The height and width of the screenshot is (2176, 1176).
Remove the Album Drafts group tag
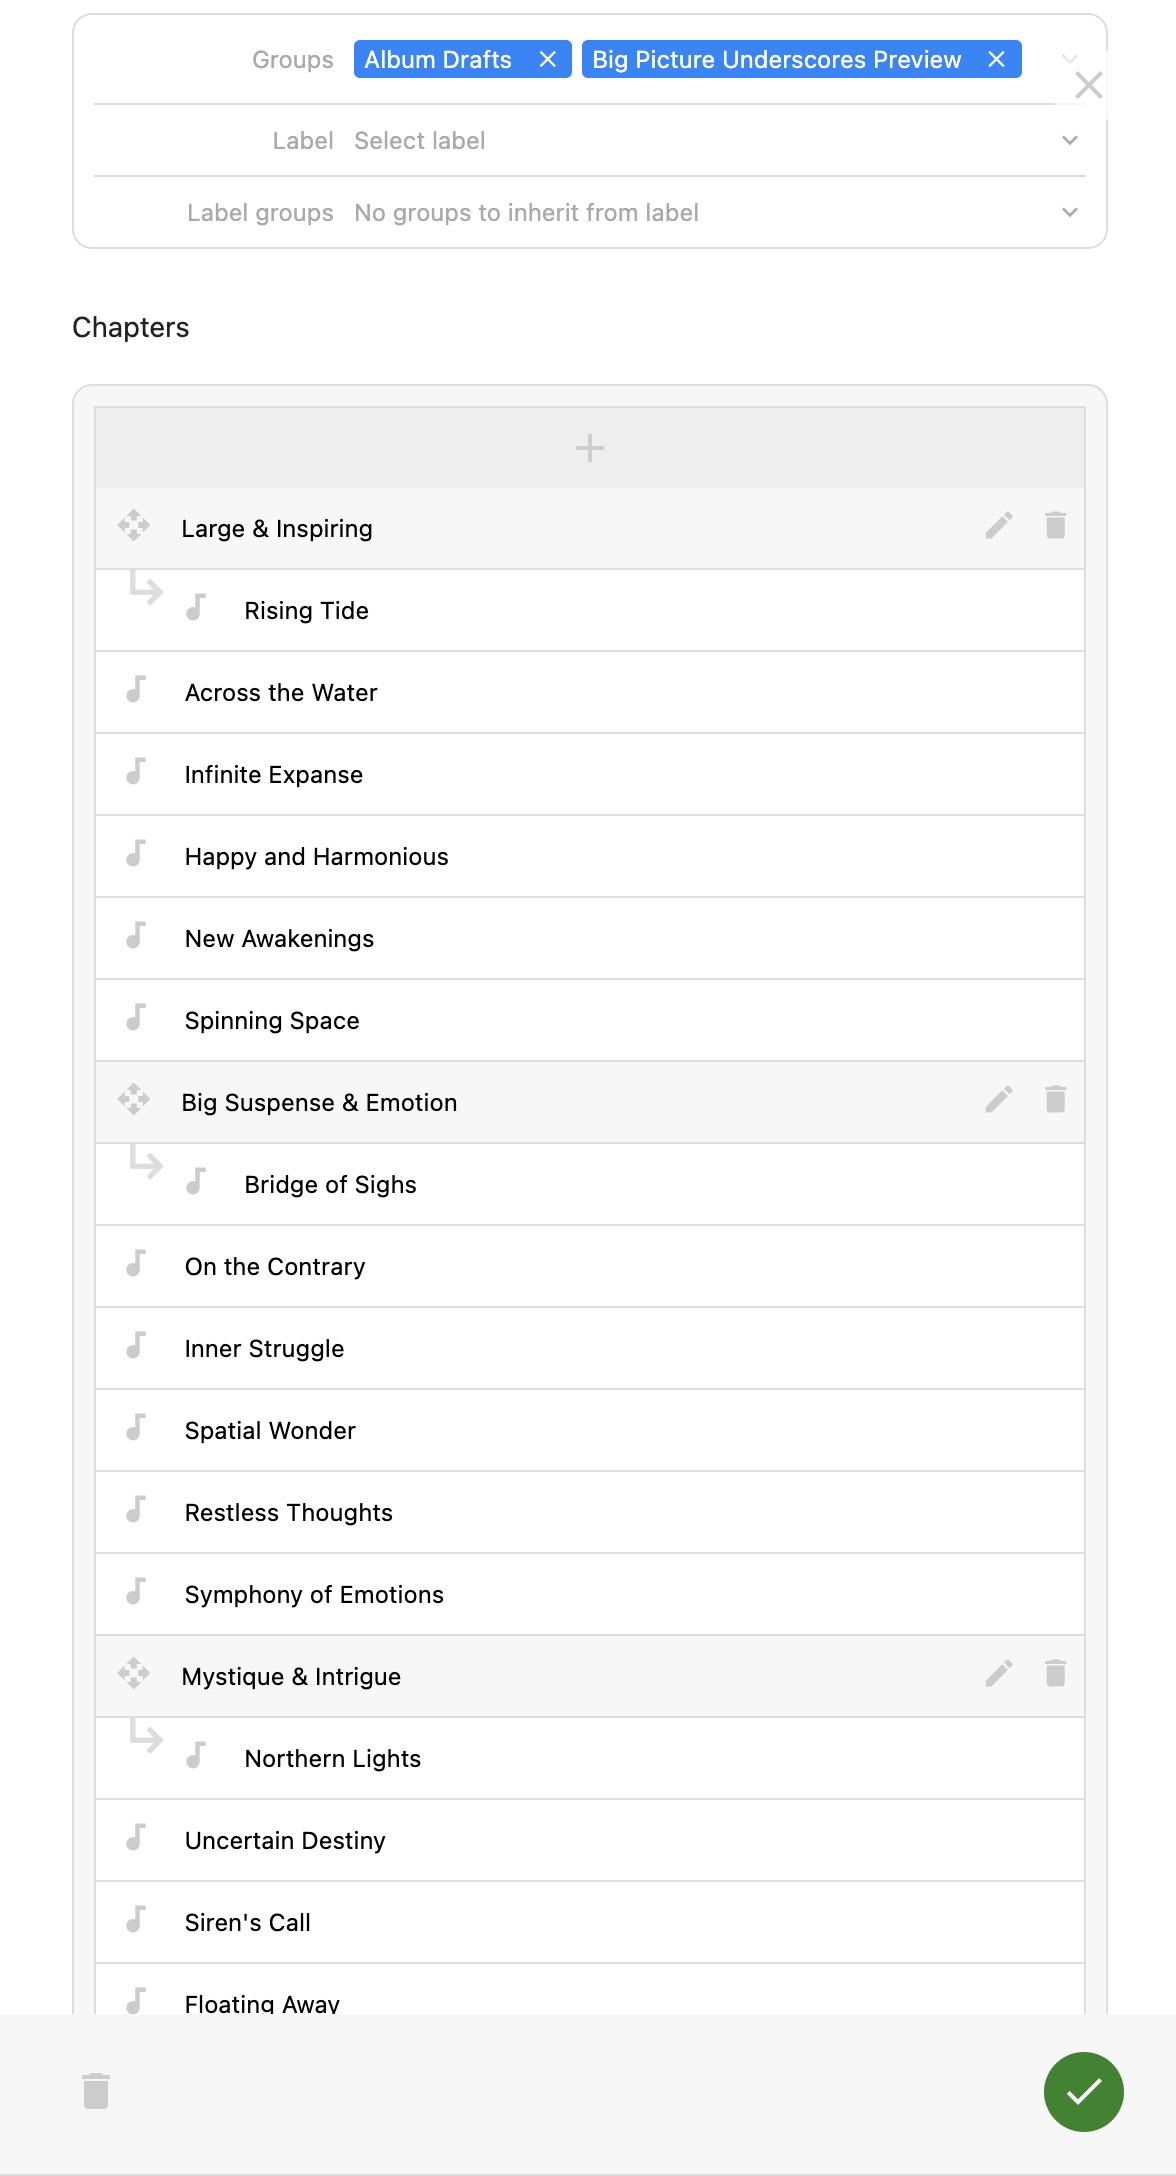(x=547, y=60)
